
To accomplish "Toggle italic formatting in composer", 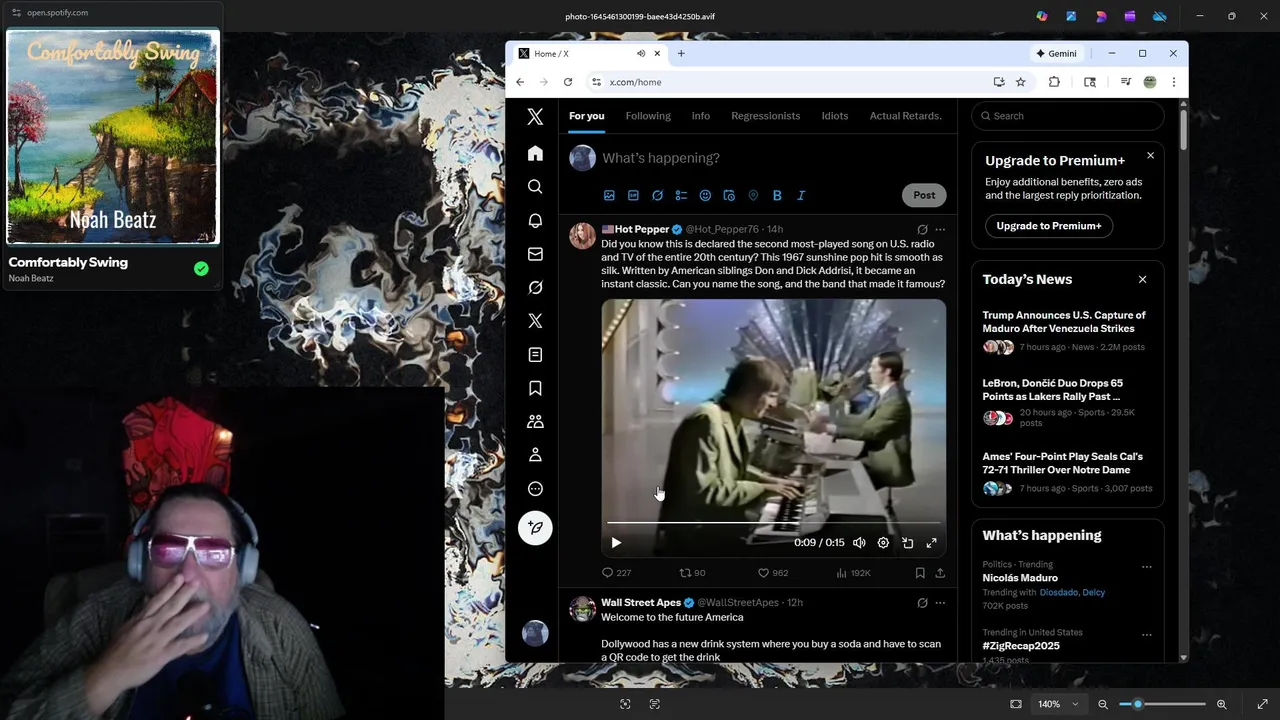I will [801, 195].
